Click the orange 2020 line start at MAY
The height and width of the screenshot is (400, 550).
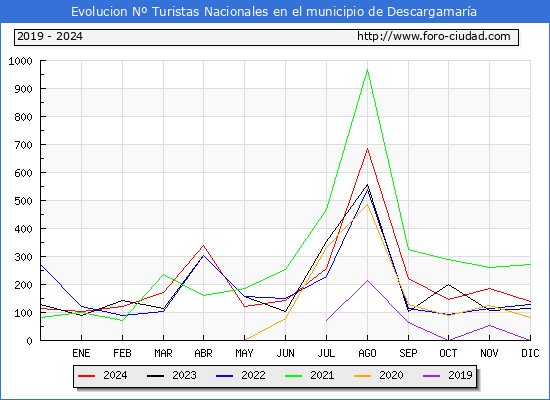245,340
